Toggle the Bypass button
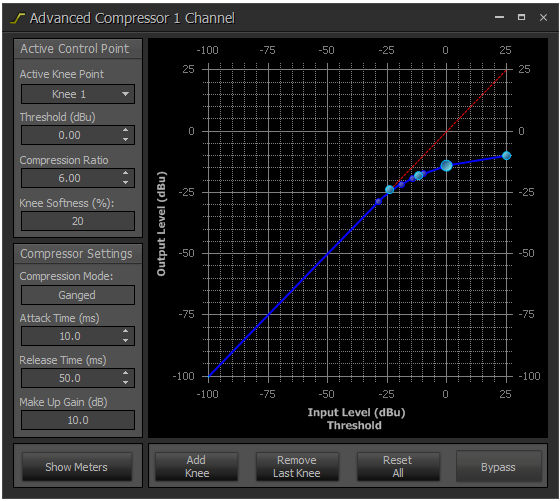Screen dimensions: 560x501 click(x=498, y=467)
